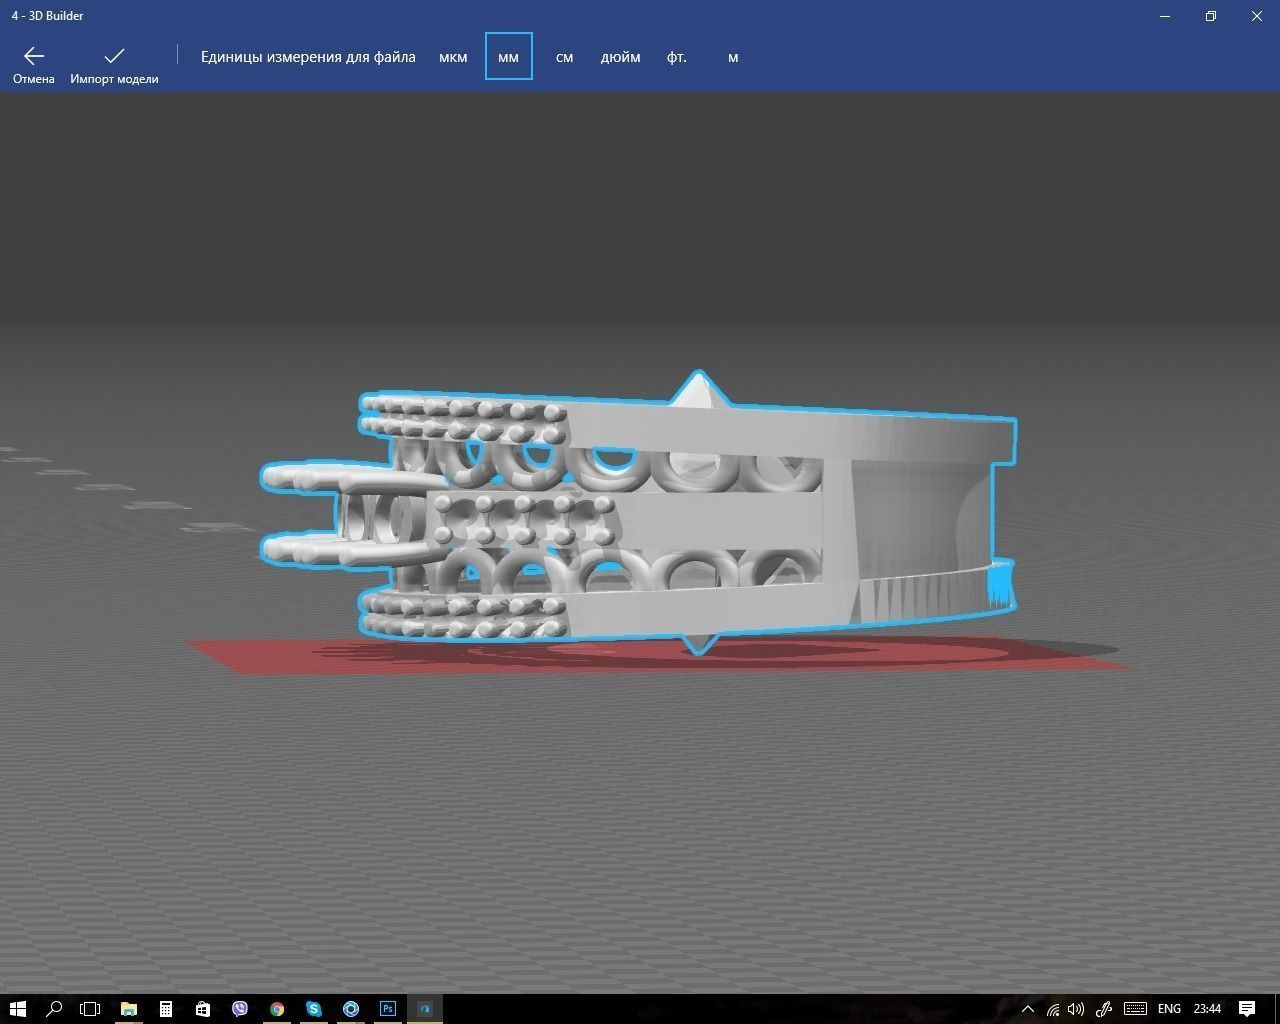
Task: Show hidden system tray icons
Action: [x=1027, y=1008]
